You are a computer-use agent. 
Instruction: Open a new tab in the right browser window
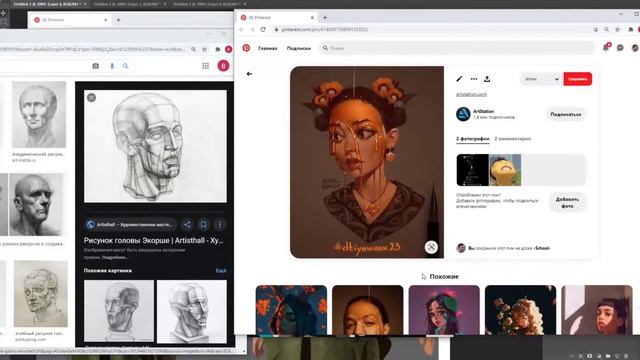click(325, 18)
